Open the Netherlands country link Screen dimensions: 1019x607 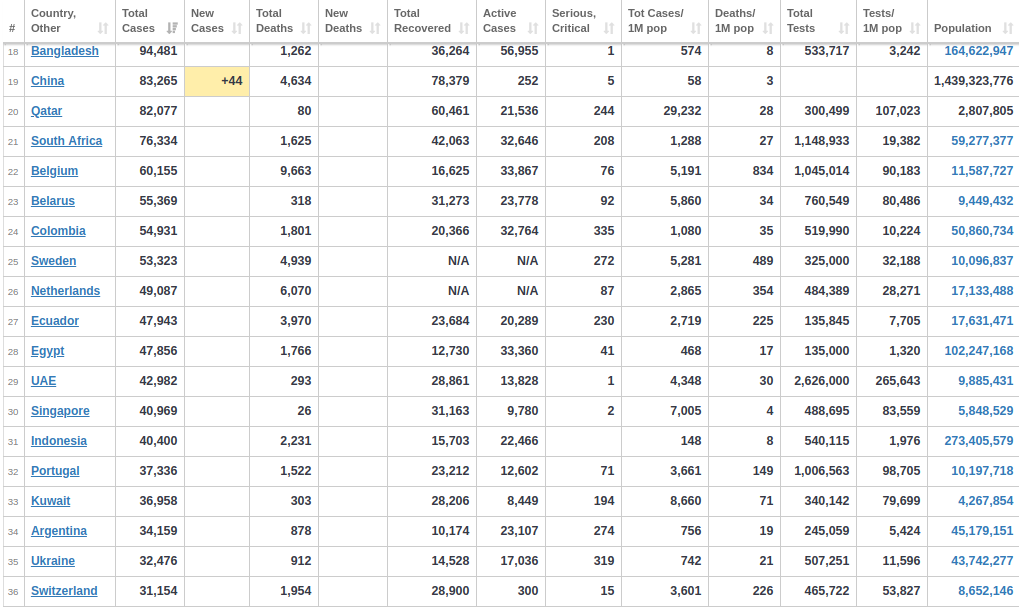click(66, 291)
